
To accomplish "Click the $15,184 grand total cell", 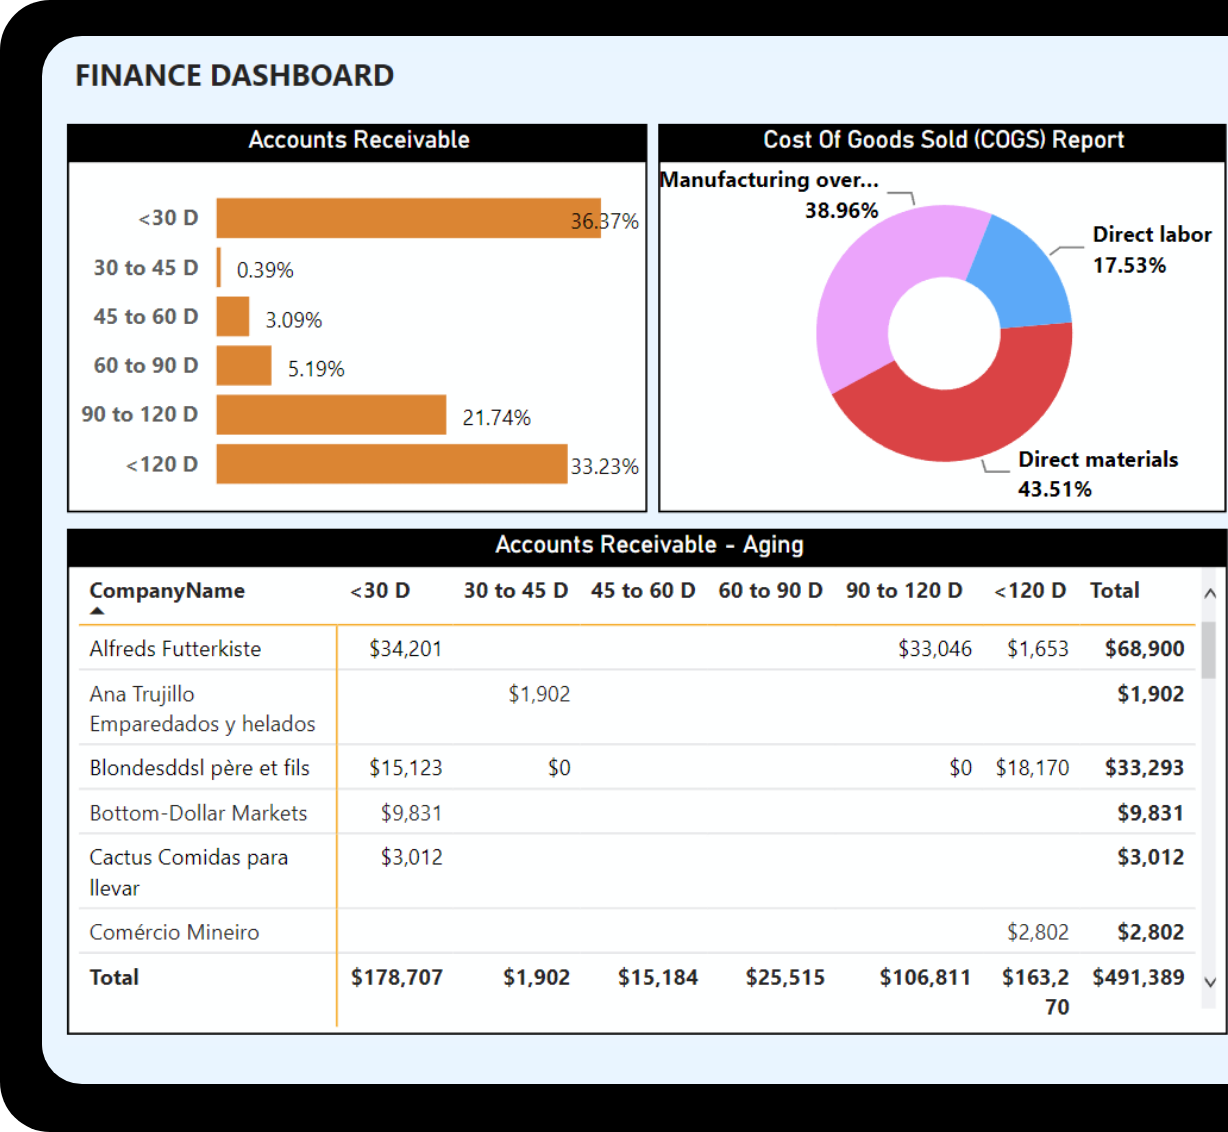I will pos(658,977).
